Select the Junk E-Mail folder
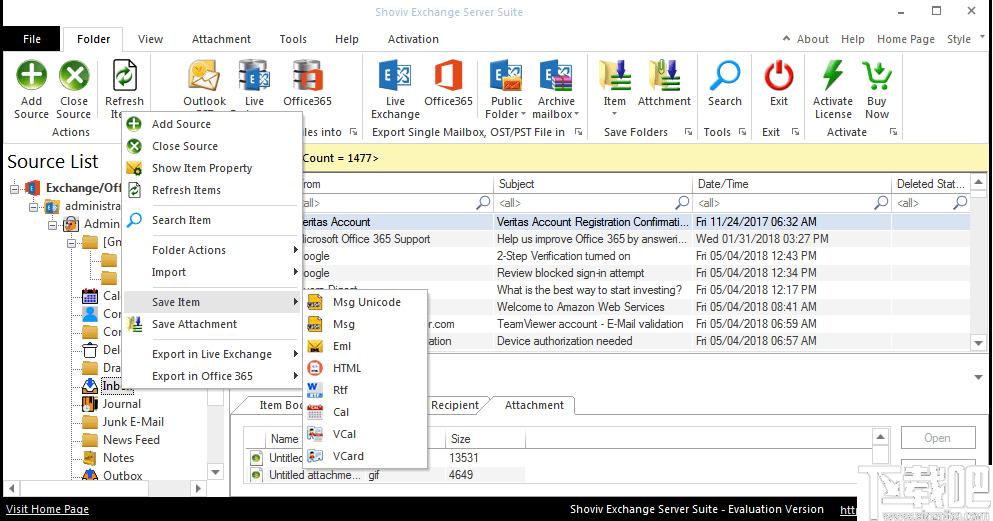The image size is (993, 521). pyautogui.click(x=133, y=422)
